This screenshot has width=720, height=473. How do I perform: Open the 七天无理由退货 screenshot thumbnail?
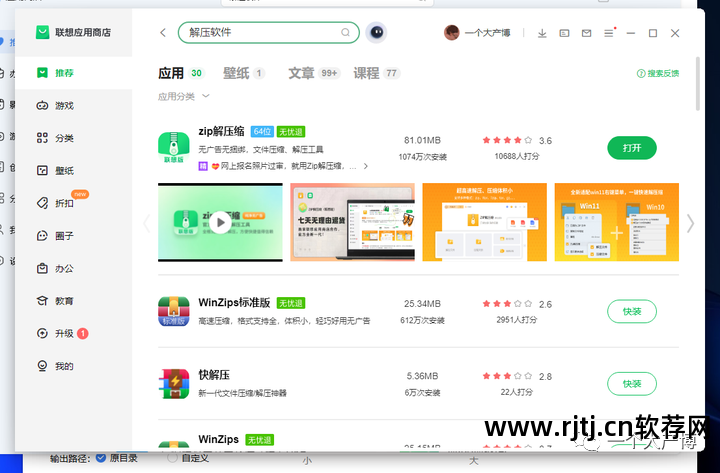(x=353, y=222)
